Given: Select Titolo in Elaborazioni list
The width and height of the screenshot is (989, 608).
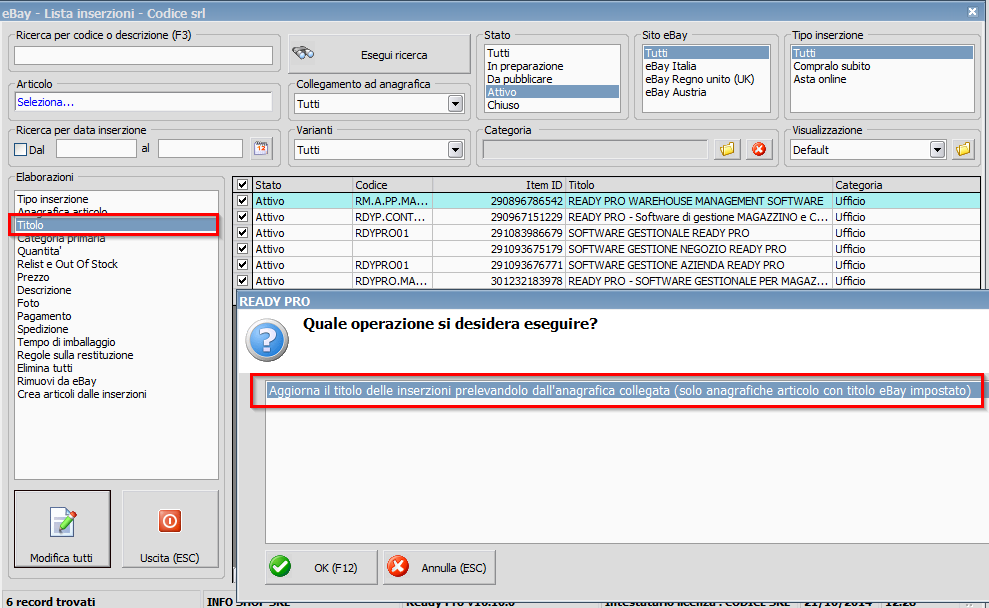Looking at the screenshot, I should pyautogui.click(x=116, y=225).
